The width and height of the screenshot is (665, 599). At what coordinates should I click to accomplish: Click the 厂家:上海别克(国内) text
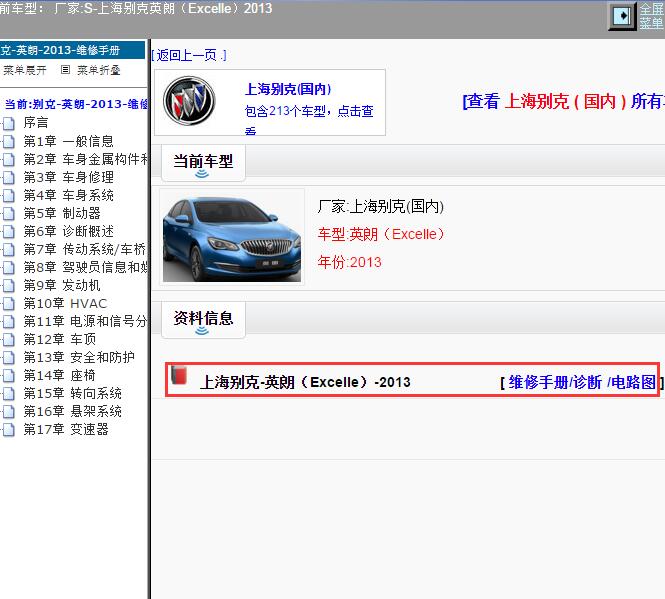(381, 207)
